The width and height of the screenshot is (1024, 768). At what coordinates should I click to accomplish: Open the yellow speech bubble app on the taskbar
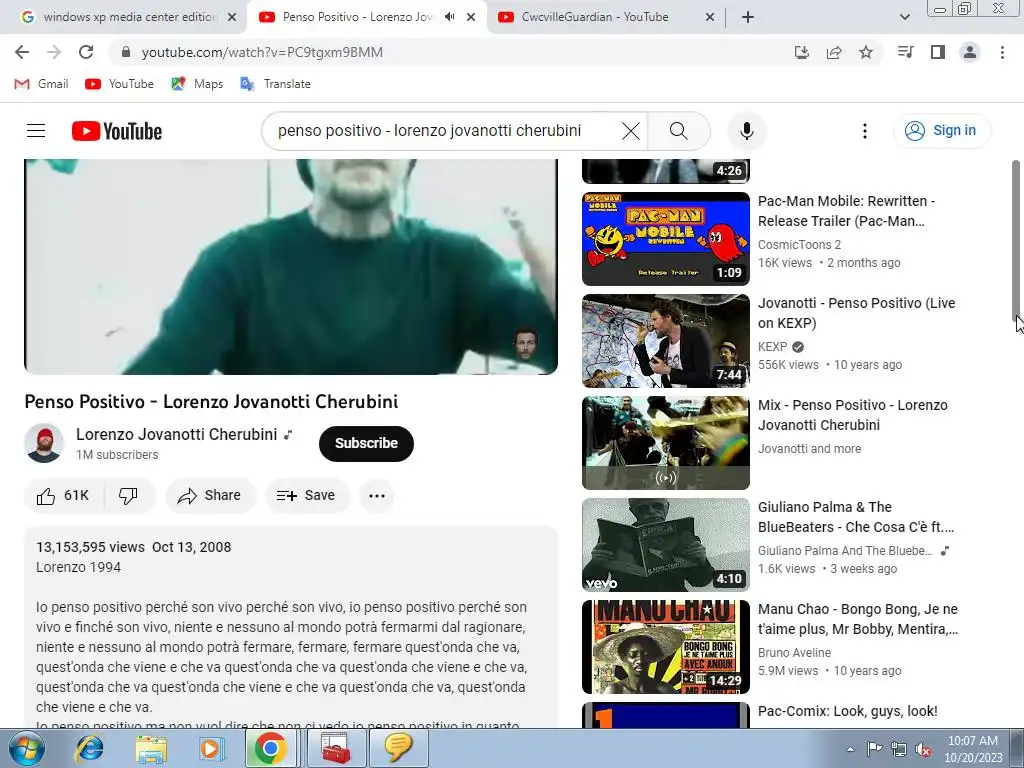coord(398,748)
